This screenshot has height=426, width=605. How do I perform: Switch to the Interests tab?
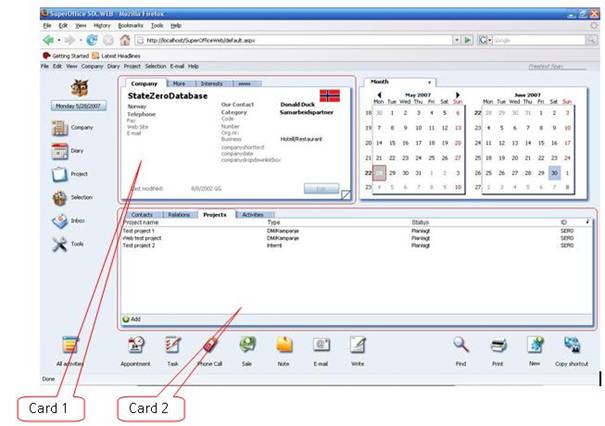tap(211, 83)
